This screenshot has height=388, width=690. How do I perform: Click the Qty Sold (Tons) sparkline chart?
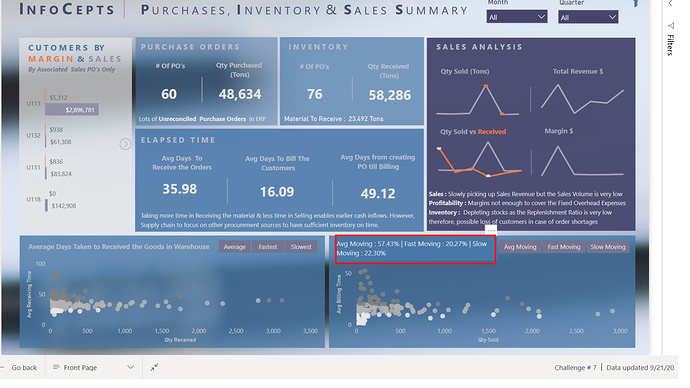(x=478, y=100)
